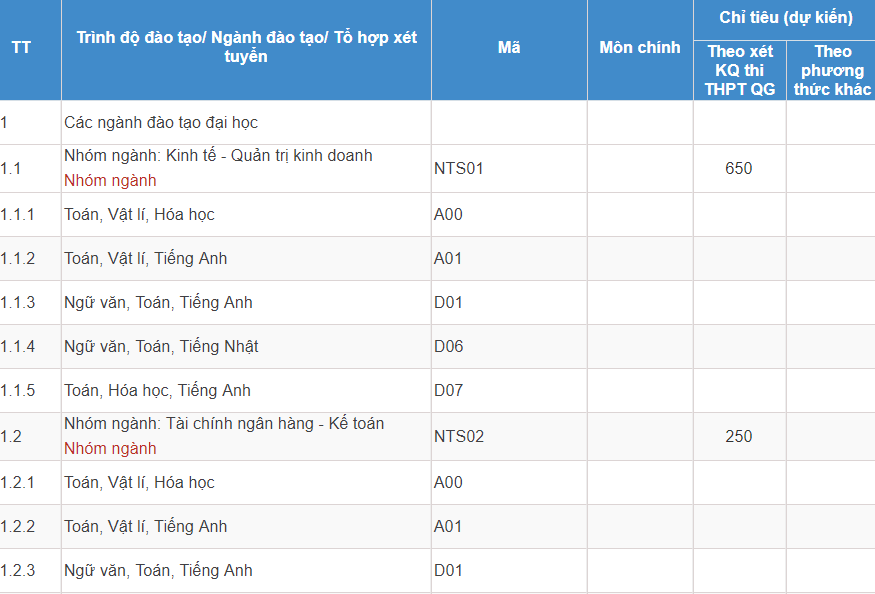
Task: Click the "Toán, Hóa học, Tiếng Anh" cell
Action: (x=157, y=390)
